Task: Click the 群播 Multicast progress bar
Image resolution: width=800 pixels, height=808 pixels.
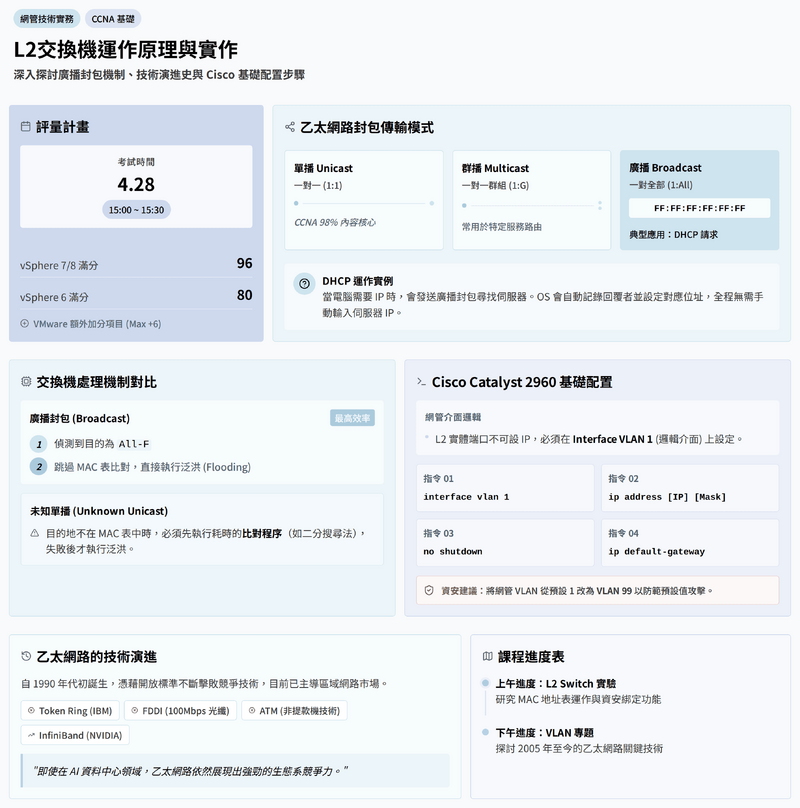Action: click(x=530, y=204)
